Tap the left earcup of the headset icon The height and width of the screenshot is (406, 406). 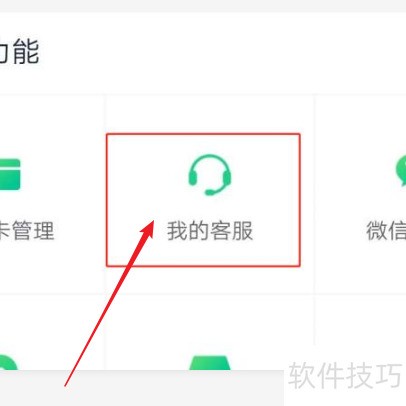(x=193, y=178)
